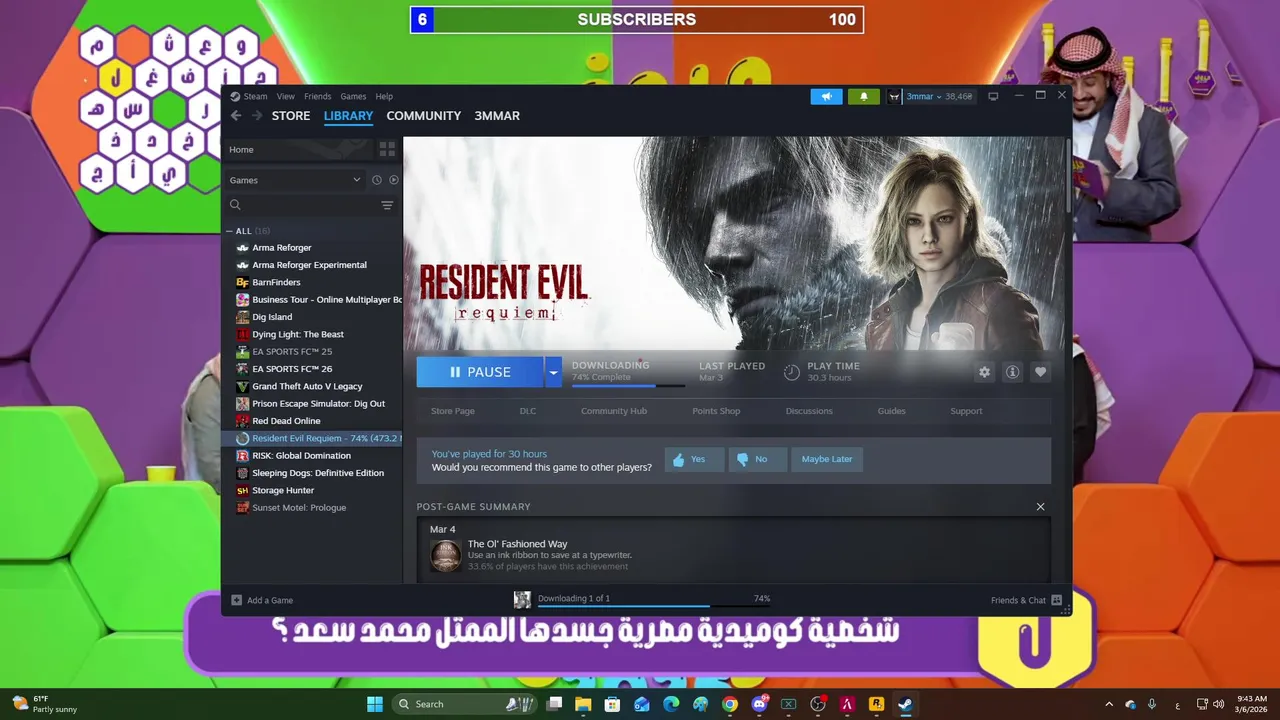The width and height of the screenshot is (1280, 720).
Task: Select the LIBRARY tab
Action: [348, 116]
